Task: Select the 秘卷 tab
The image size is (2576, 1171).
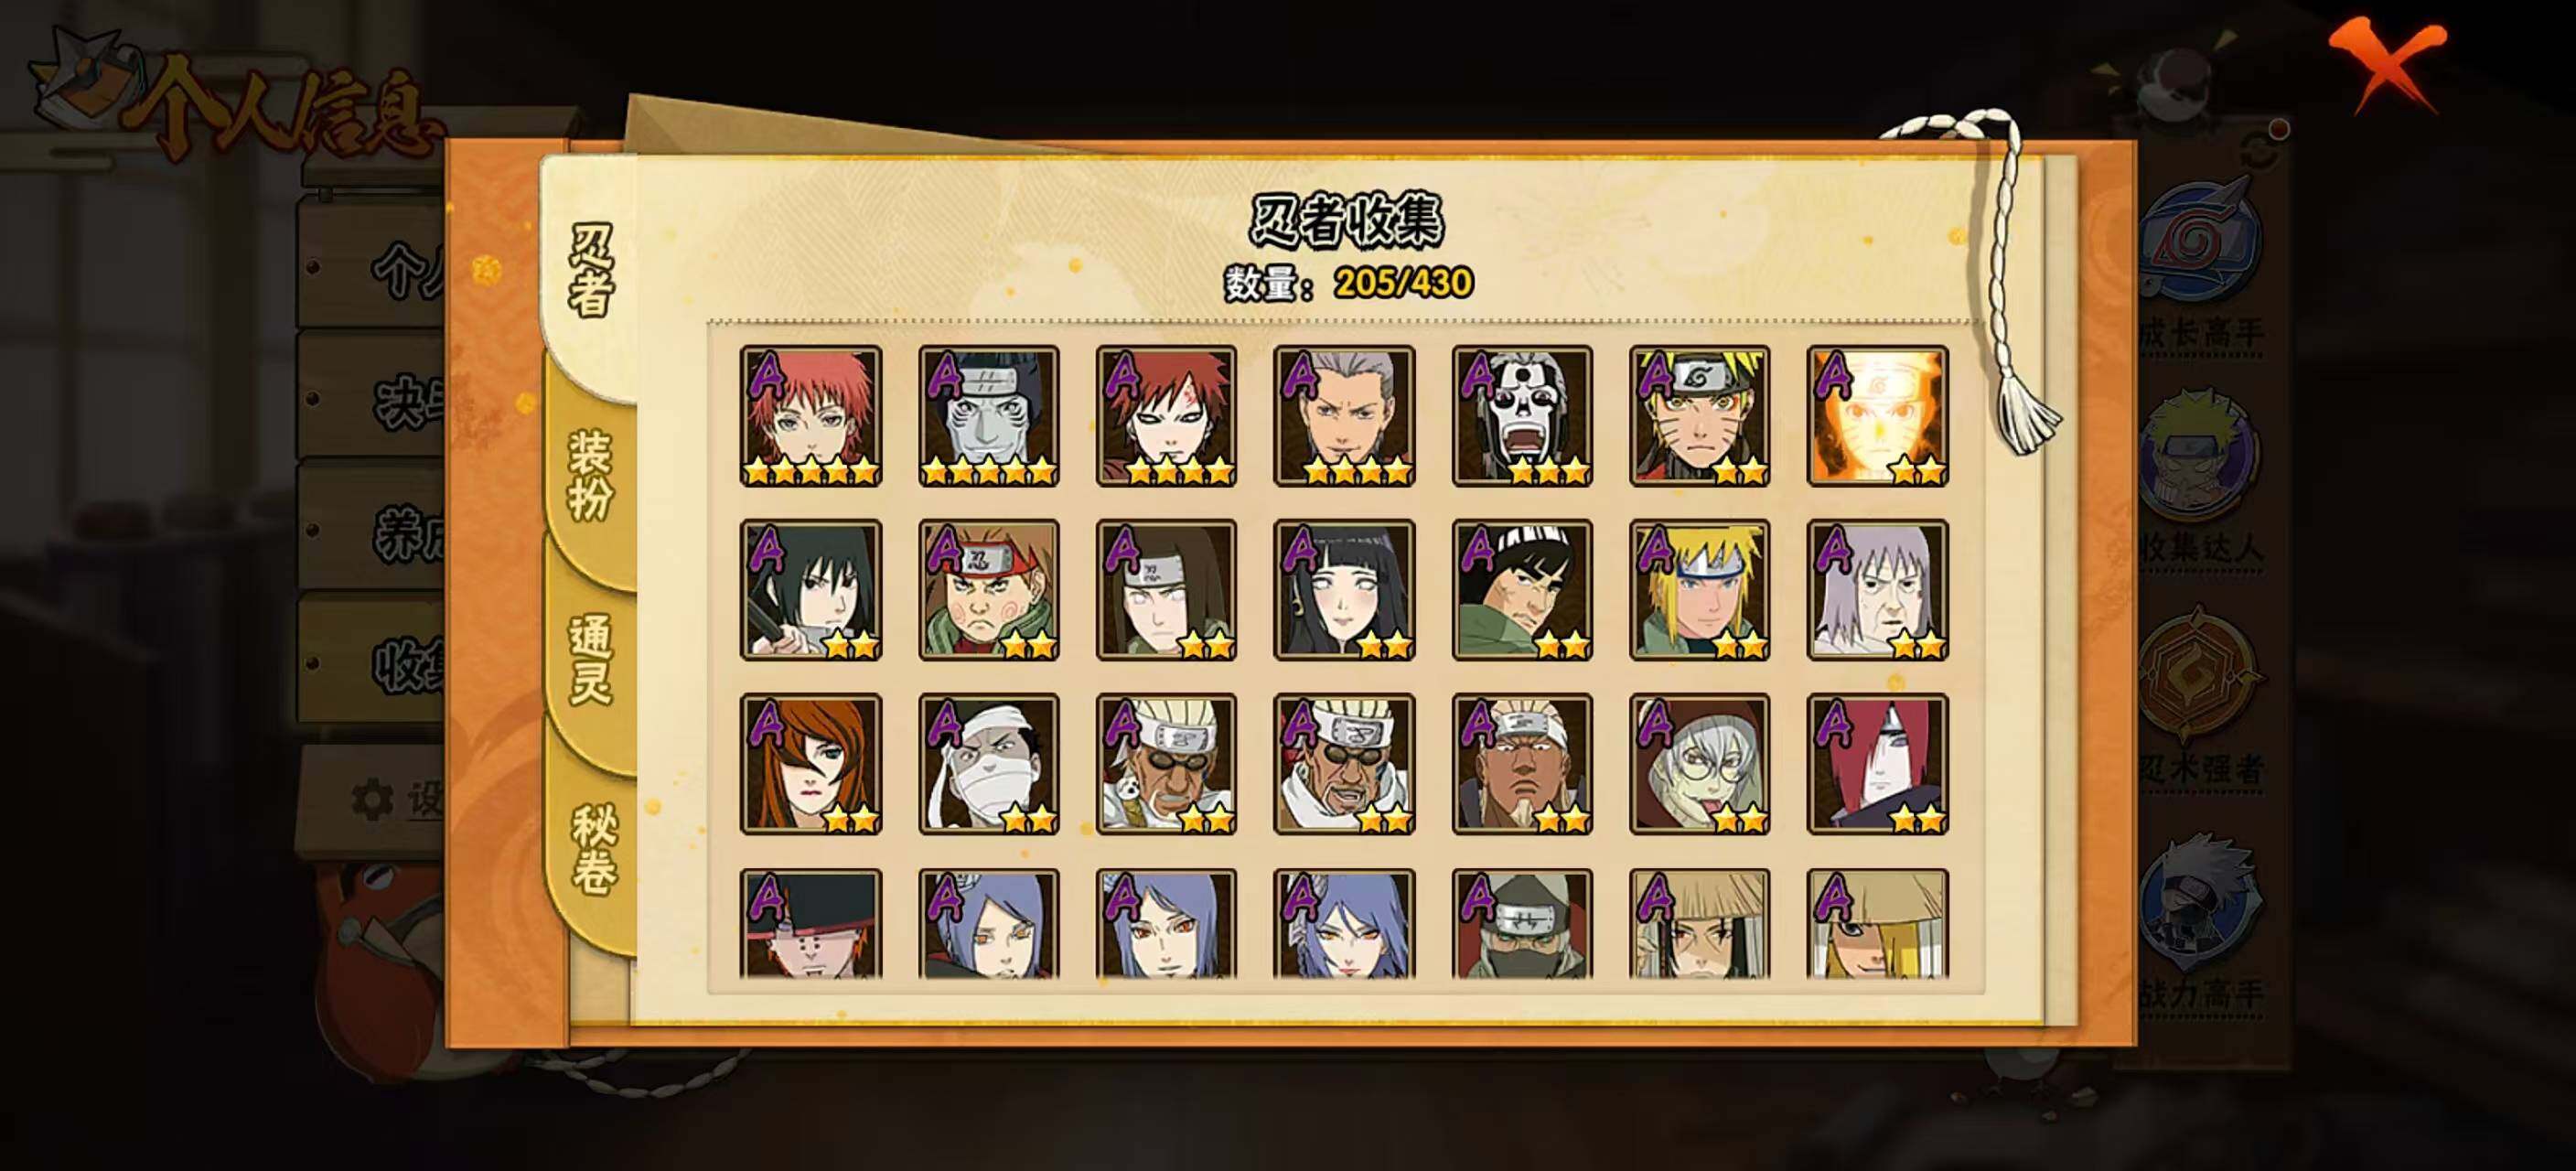Action: pos(592,850)
